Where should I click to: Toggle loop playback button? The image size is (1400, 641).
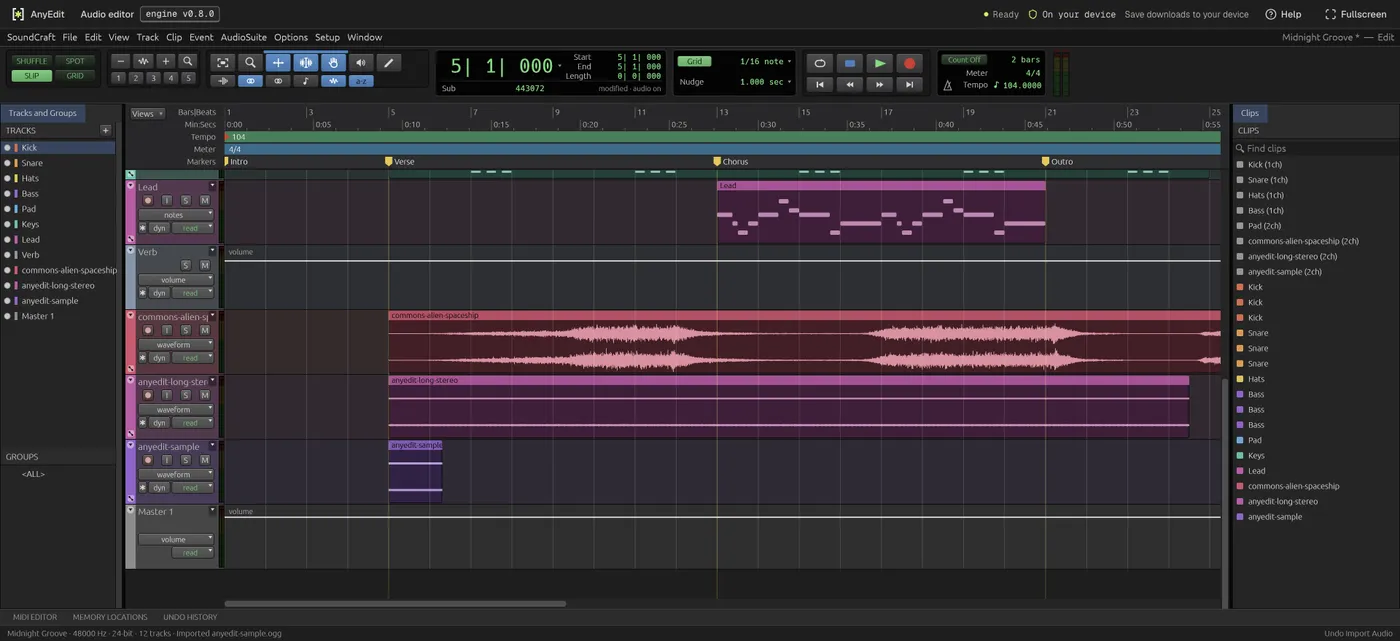click(820, 63)
